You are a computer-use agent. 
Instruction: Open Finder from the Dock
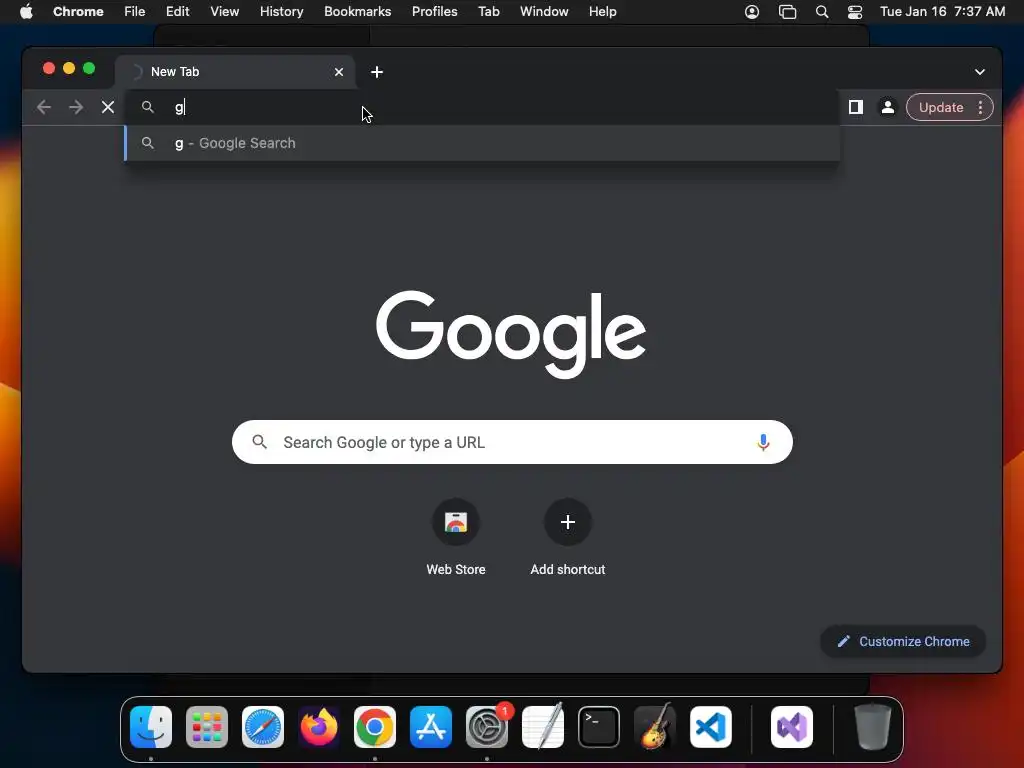[x=151, y=727]
